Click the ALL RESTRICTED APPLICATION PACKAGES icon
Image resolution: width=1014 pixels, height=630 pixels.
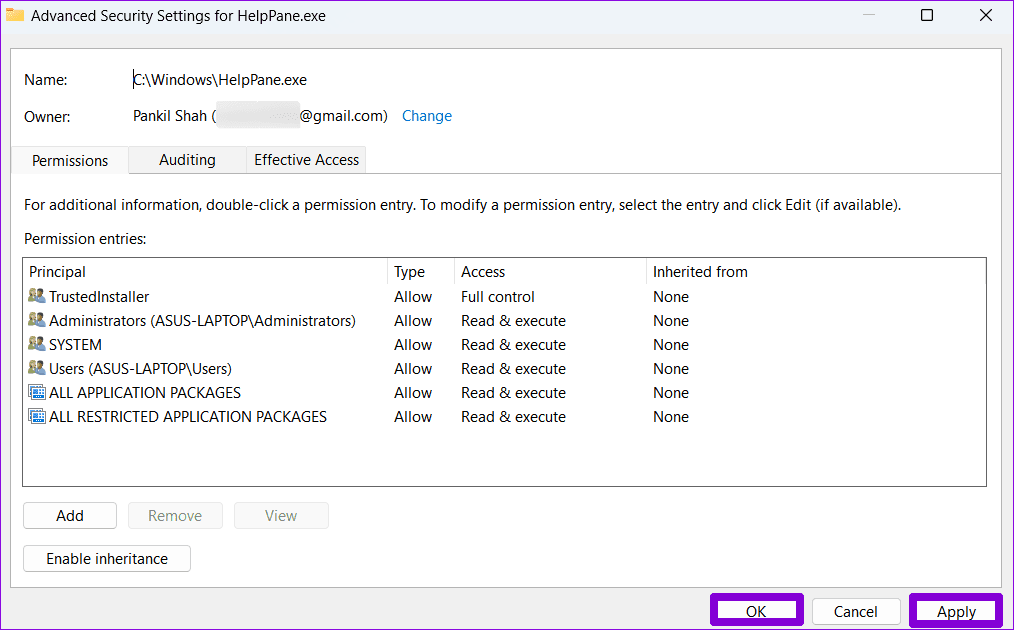click(x=37, y=416)
